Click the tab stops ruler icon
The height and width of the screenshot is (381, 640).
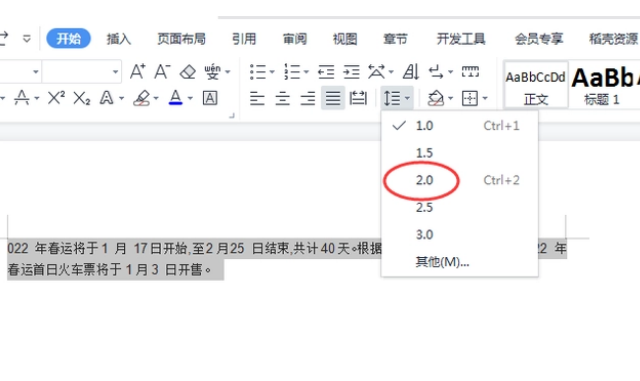pos(470,72)
